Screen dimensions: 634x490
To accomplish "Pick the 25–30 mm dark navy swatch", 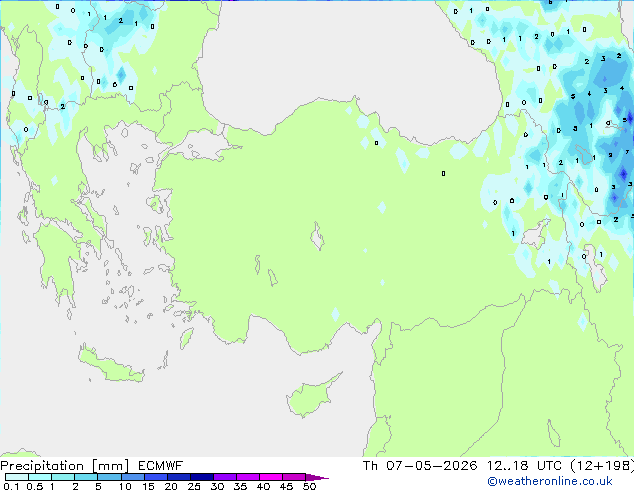I will [x=201, y=477].
